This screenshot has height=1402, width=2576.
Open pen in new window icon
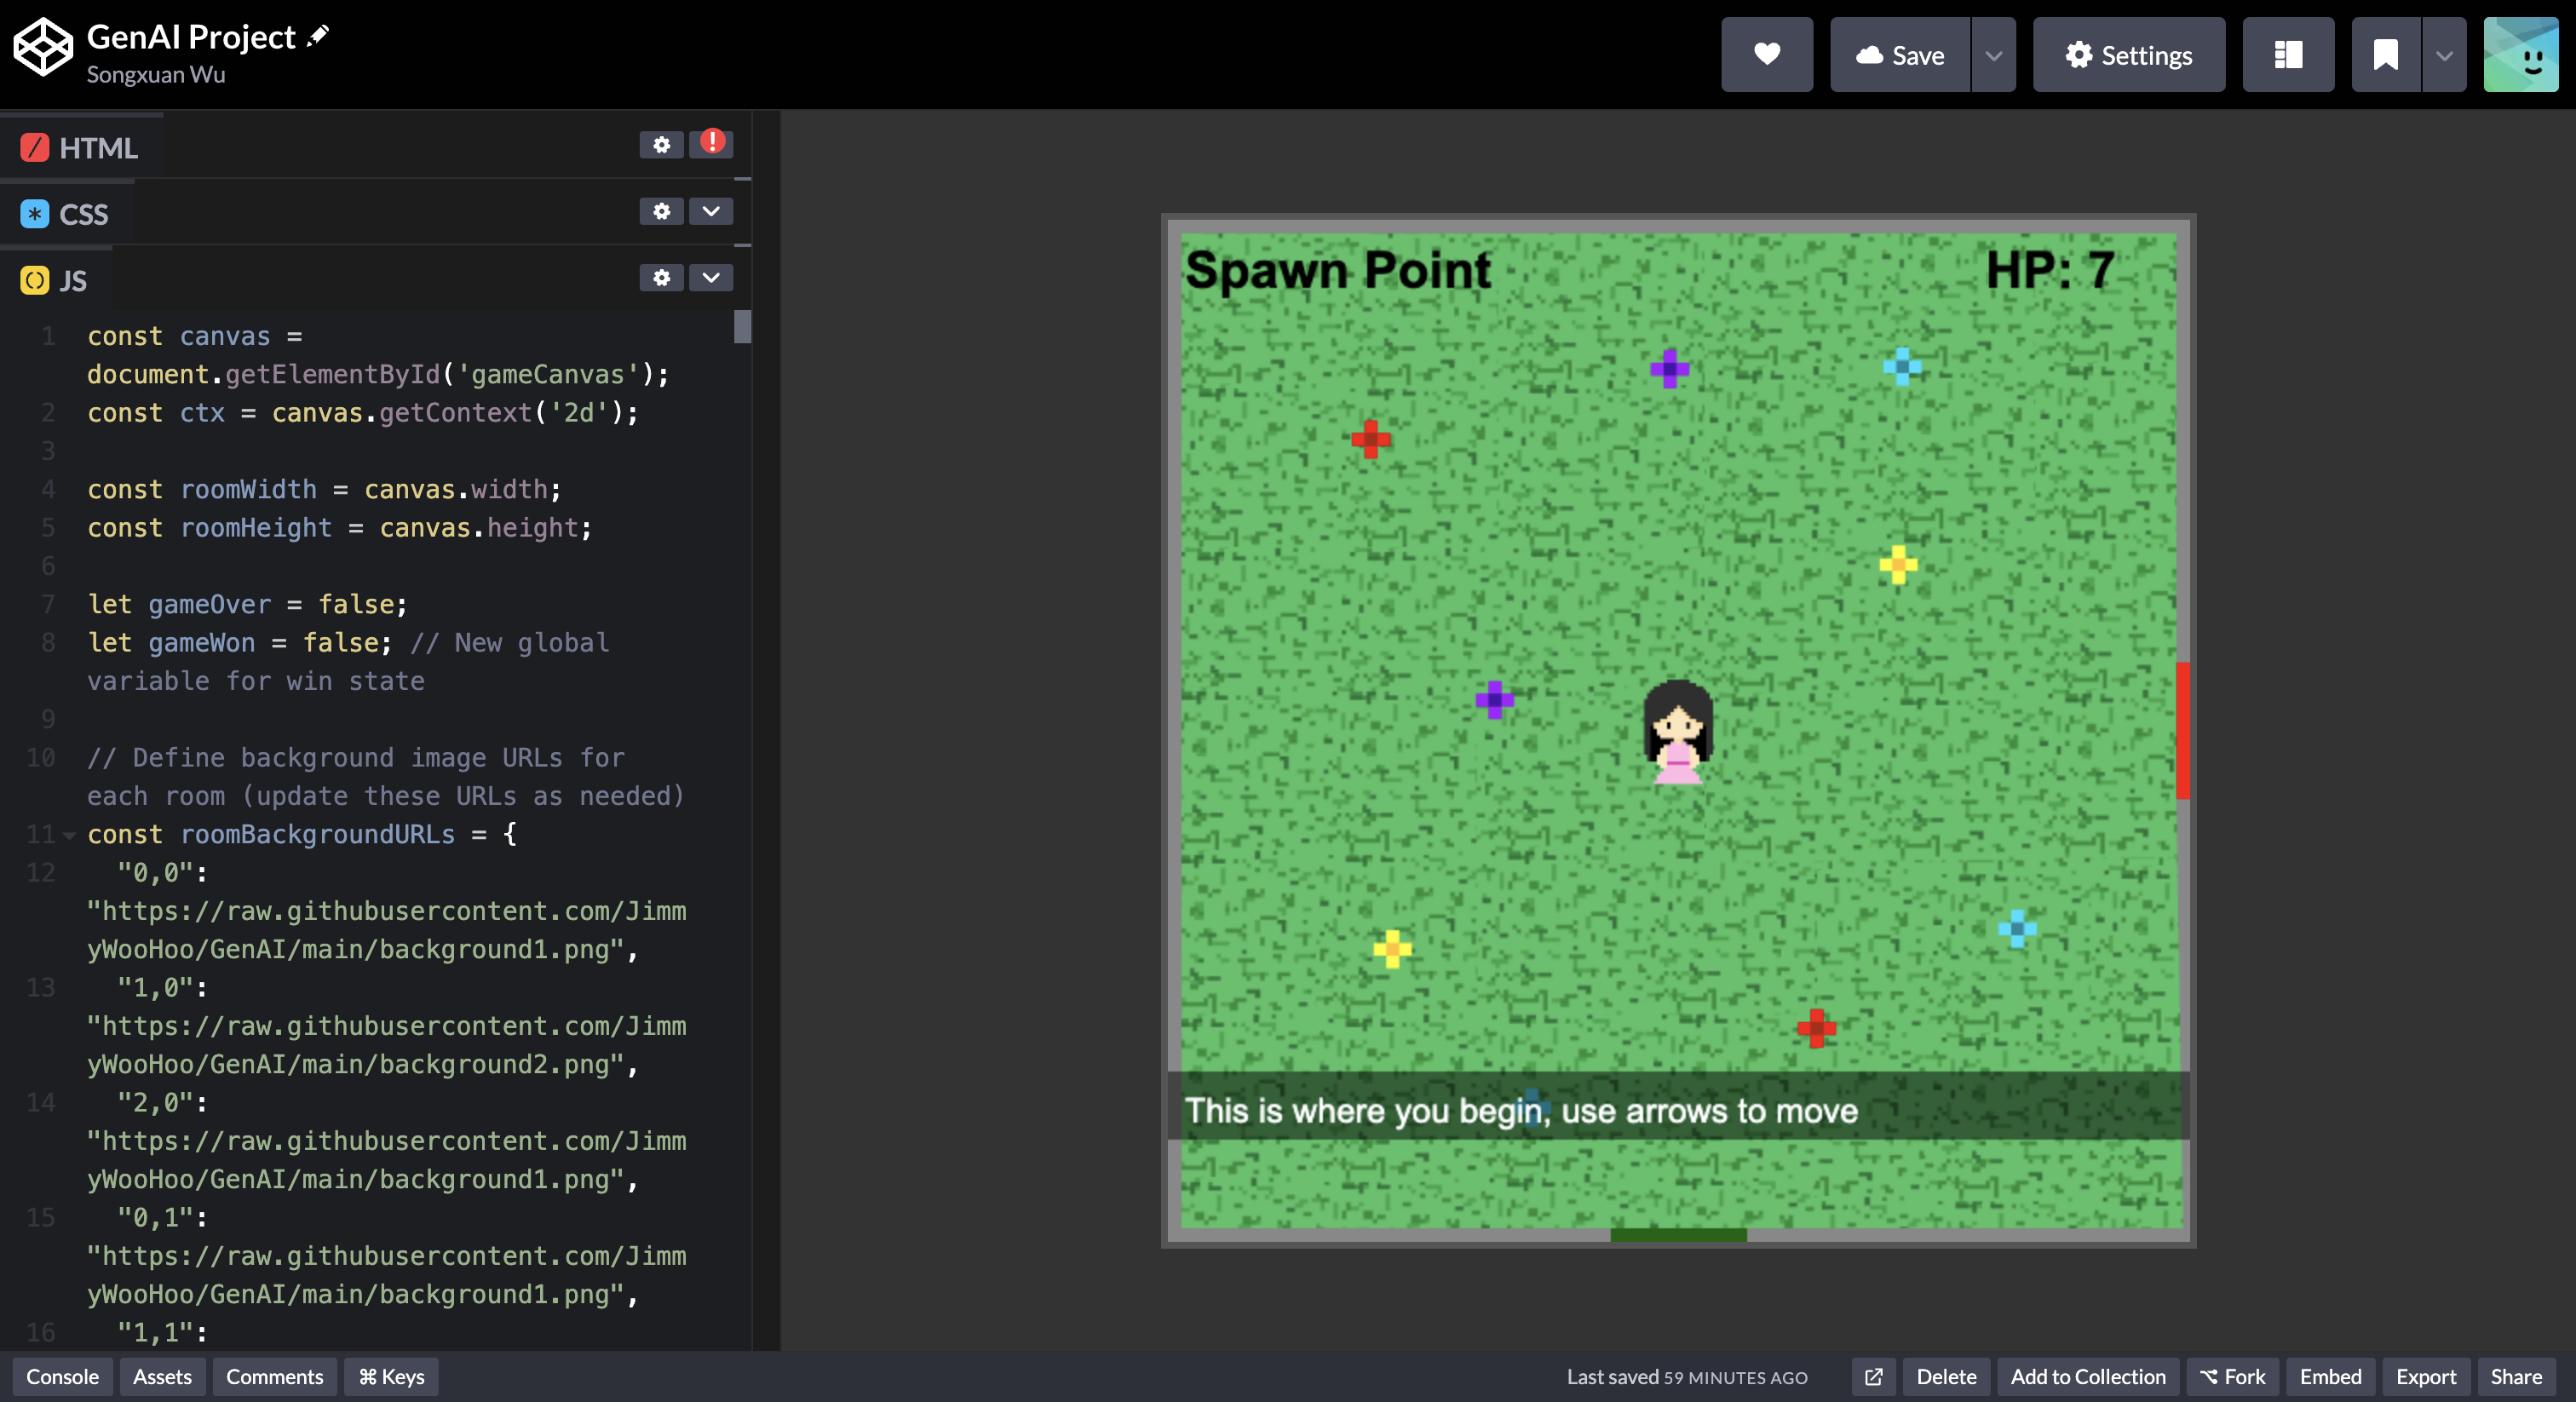tap(1873, 1377)
